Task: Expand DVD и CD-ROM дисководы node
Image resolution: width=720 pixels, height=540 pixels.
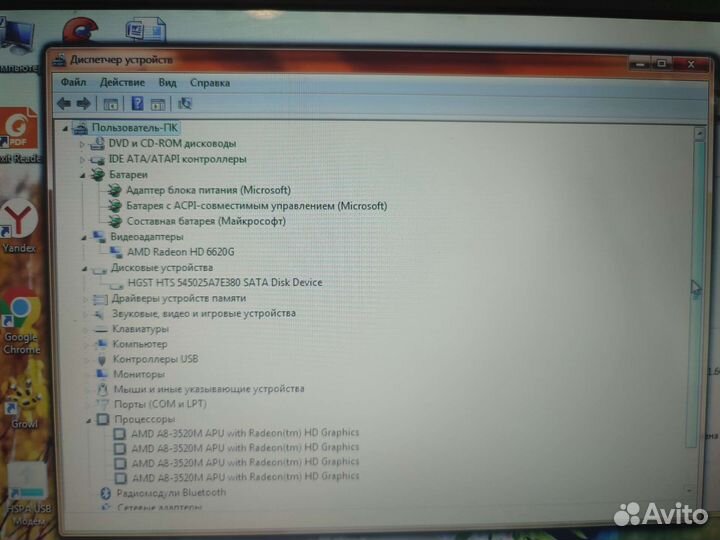Action: [82, 145]
